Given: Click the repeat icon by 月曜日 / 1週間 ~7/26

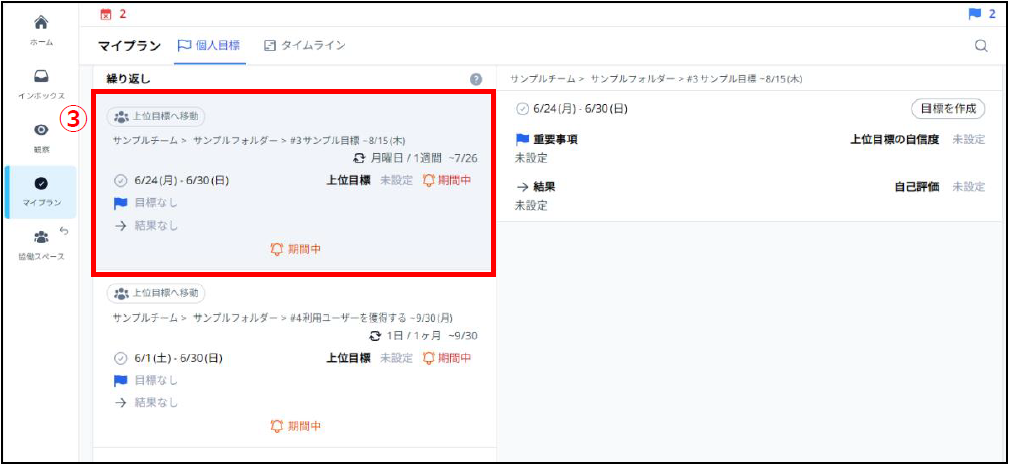Looking at the screenshot, I should point(359,158).
